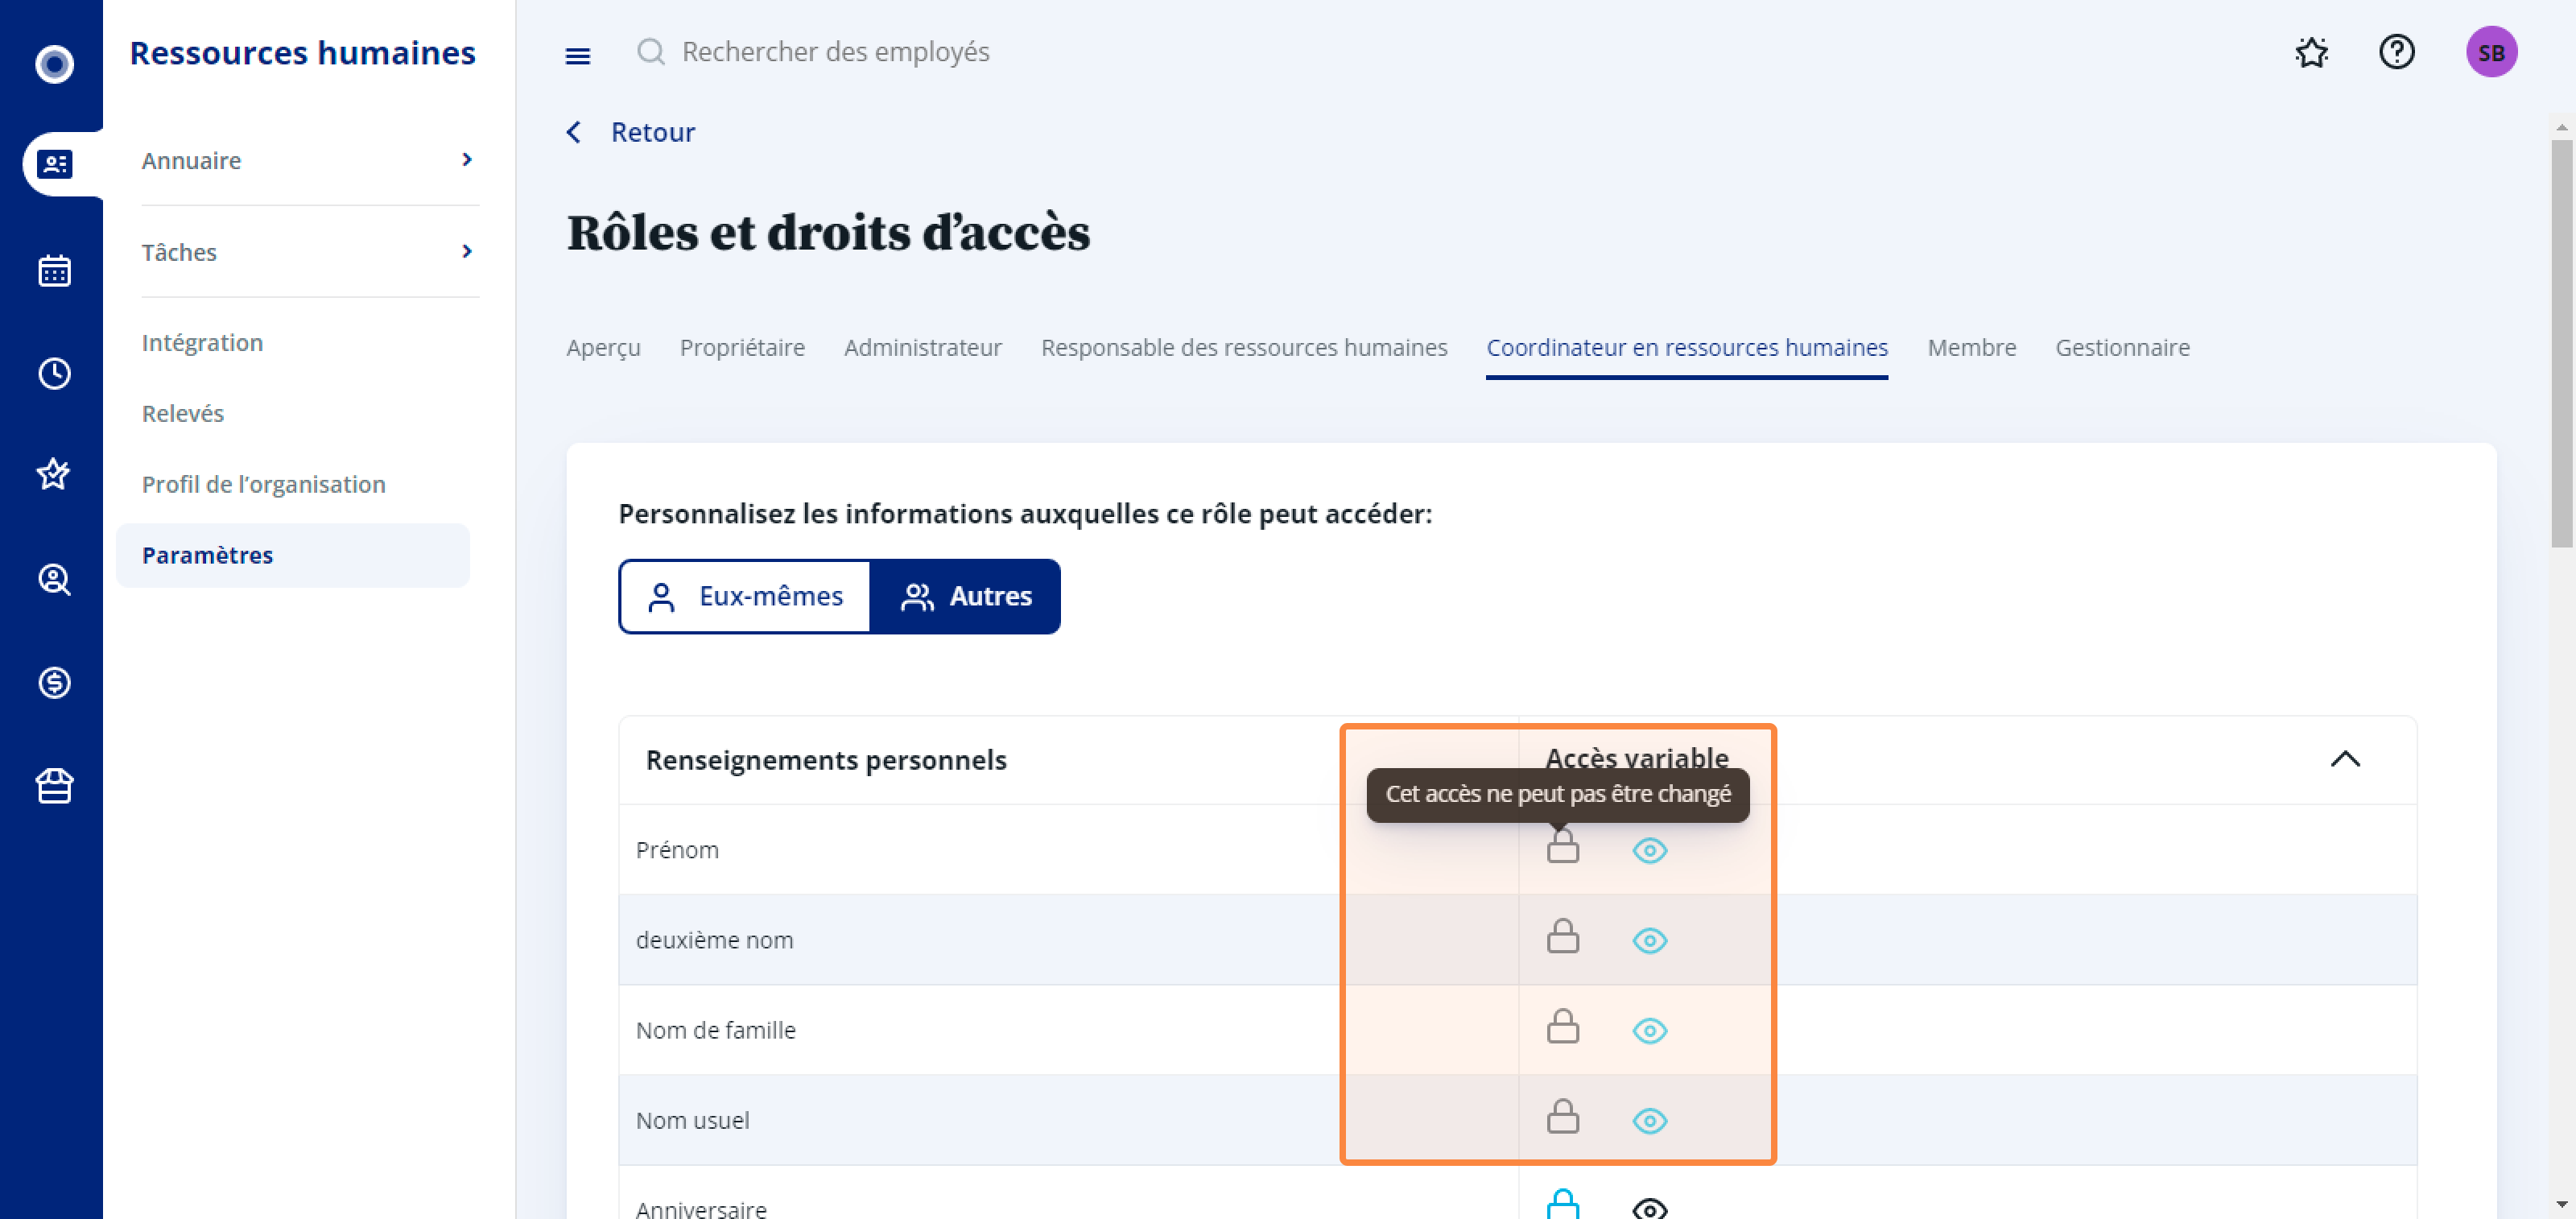Open the clock time-tracking sidebar icon
Screen dimensions: 2576x1219
[54, 373]
